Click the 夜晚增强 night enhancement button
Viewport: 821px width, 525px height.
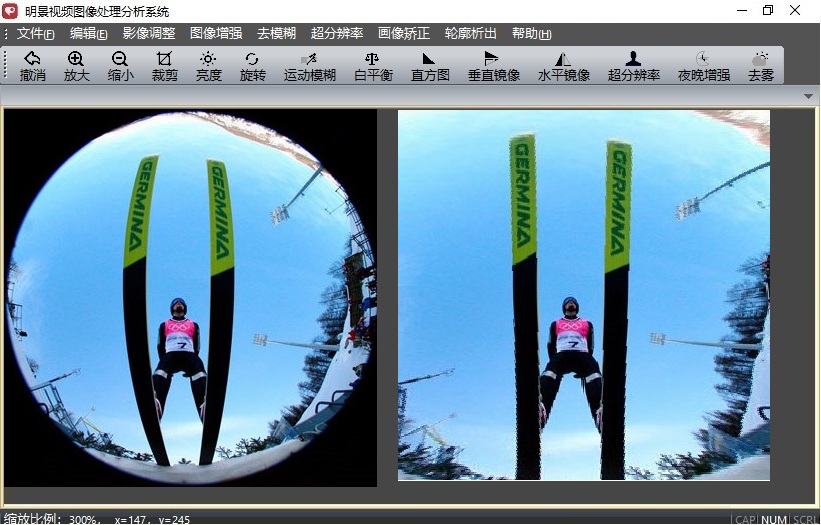coord(703,66)
